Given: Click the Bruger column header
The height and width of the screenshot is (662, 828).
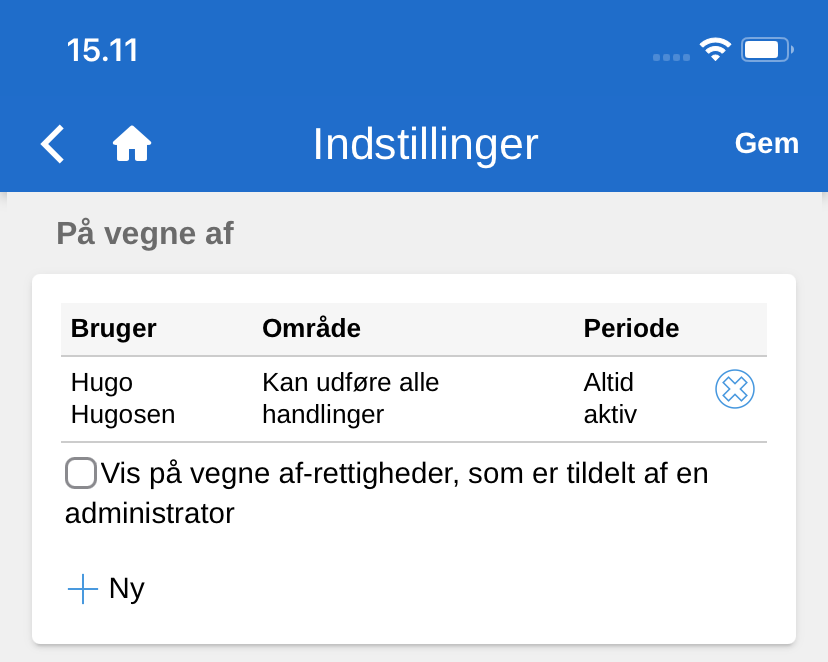Looking at the screenshot, I should [114, 328].
